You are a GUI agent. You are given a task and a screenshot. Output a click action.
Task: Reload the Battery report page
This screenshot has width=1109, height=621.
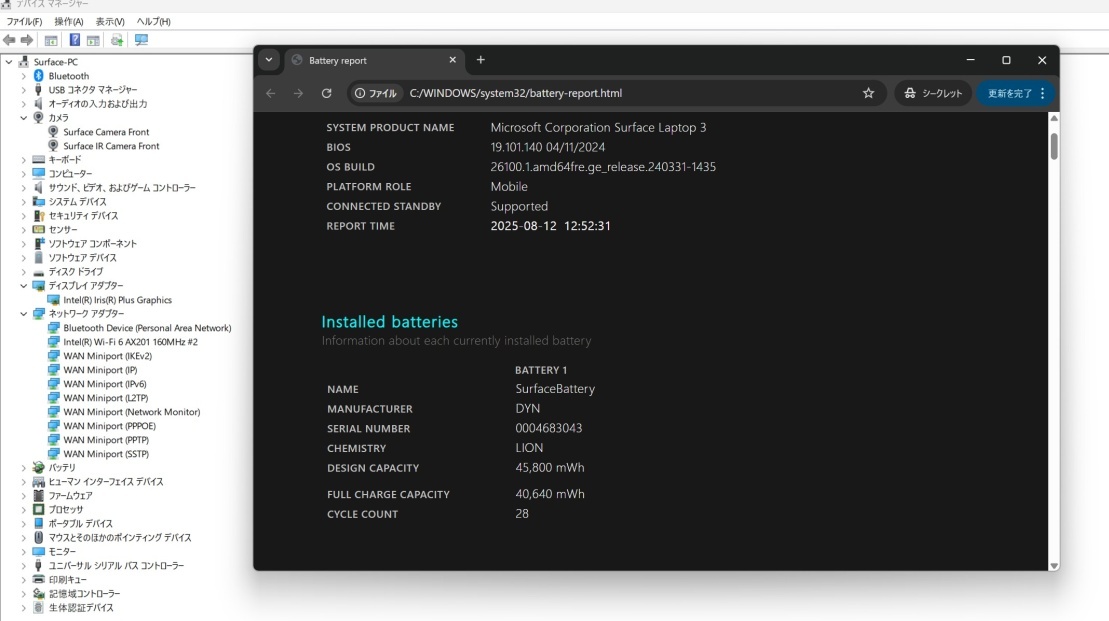coord(326,93)
